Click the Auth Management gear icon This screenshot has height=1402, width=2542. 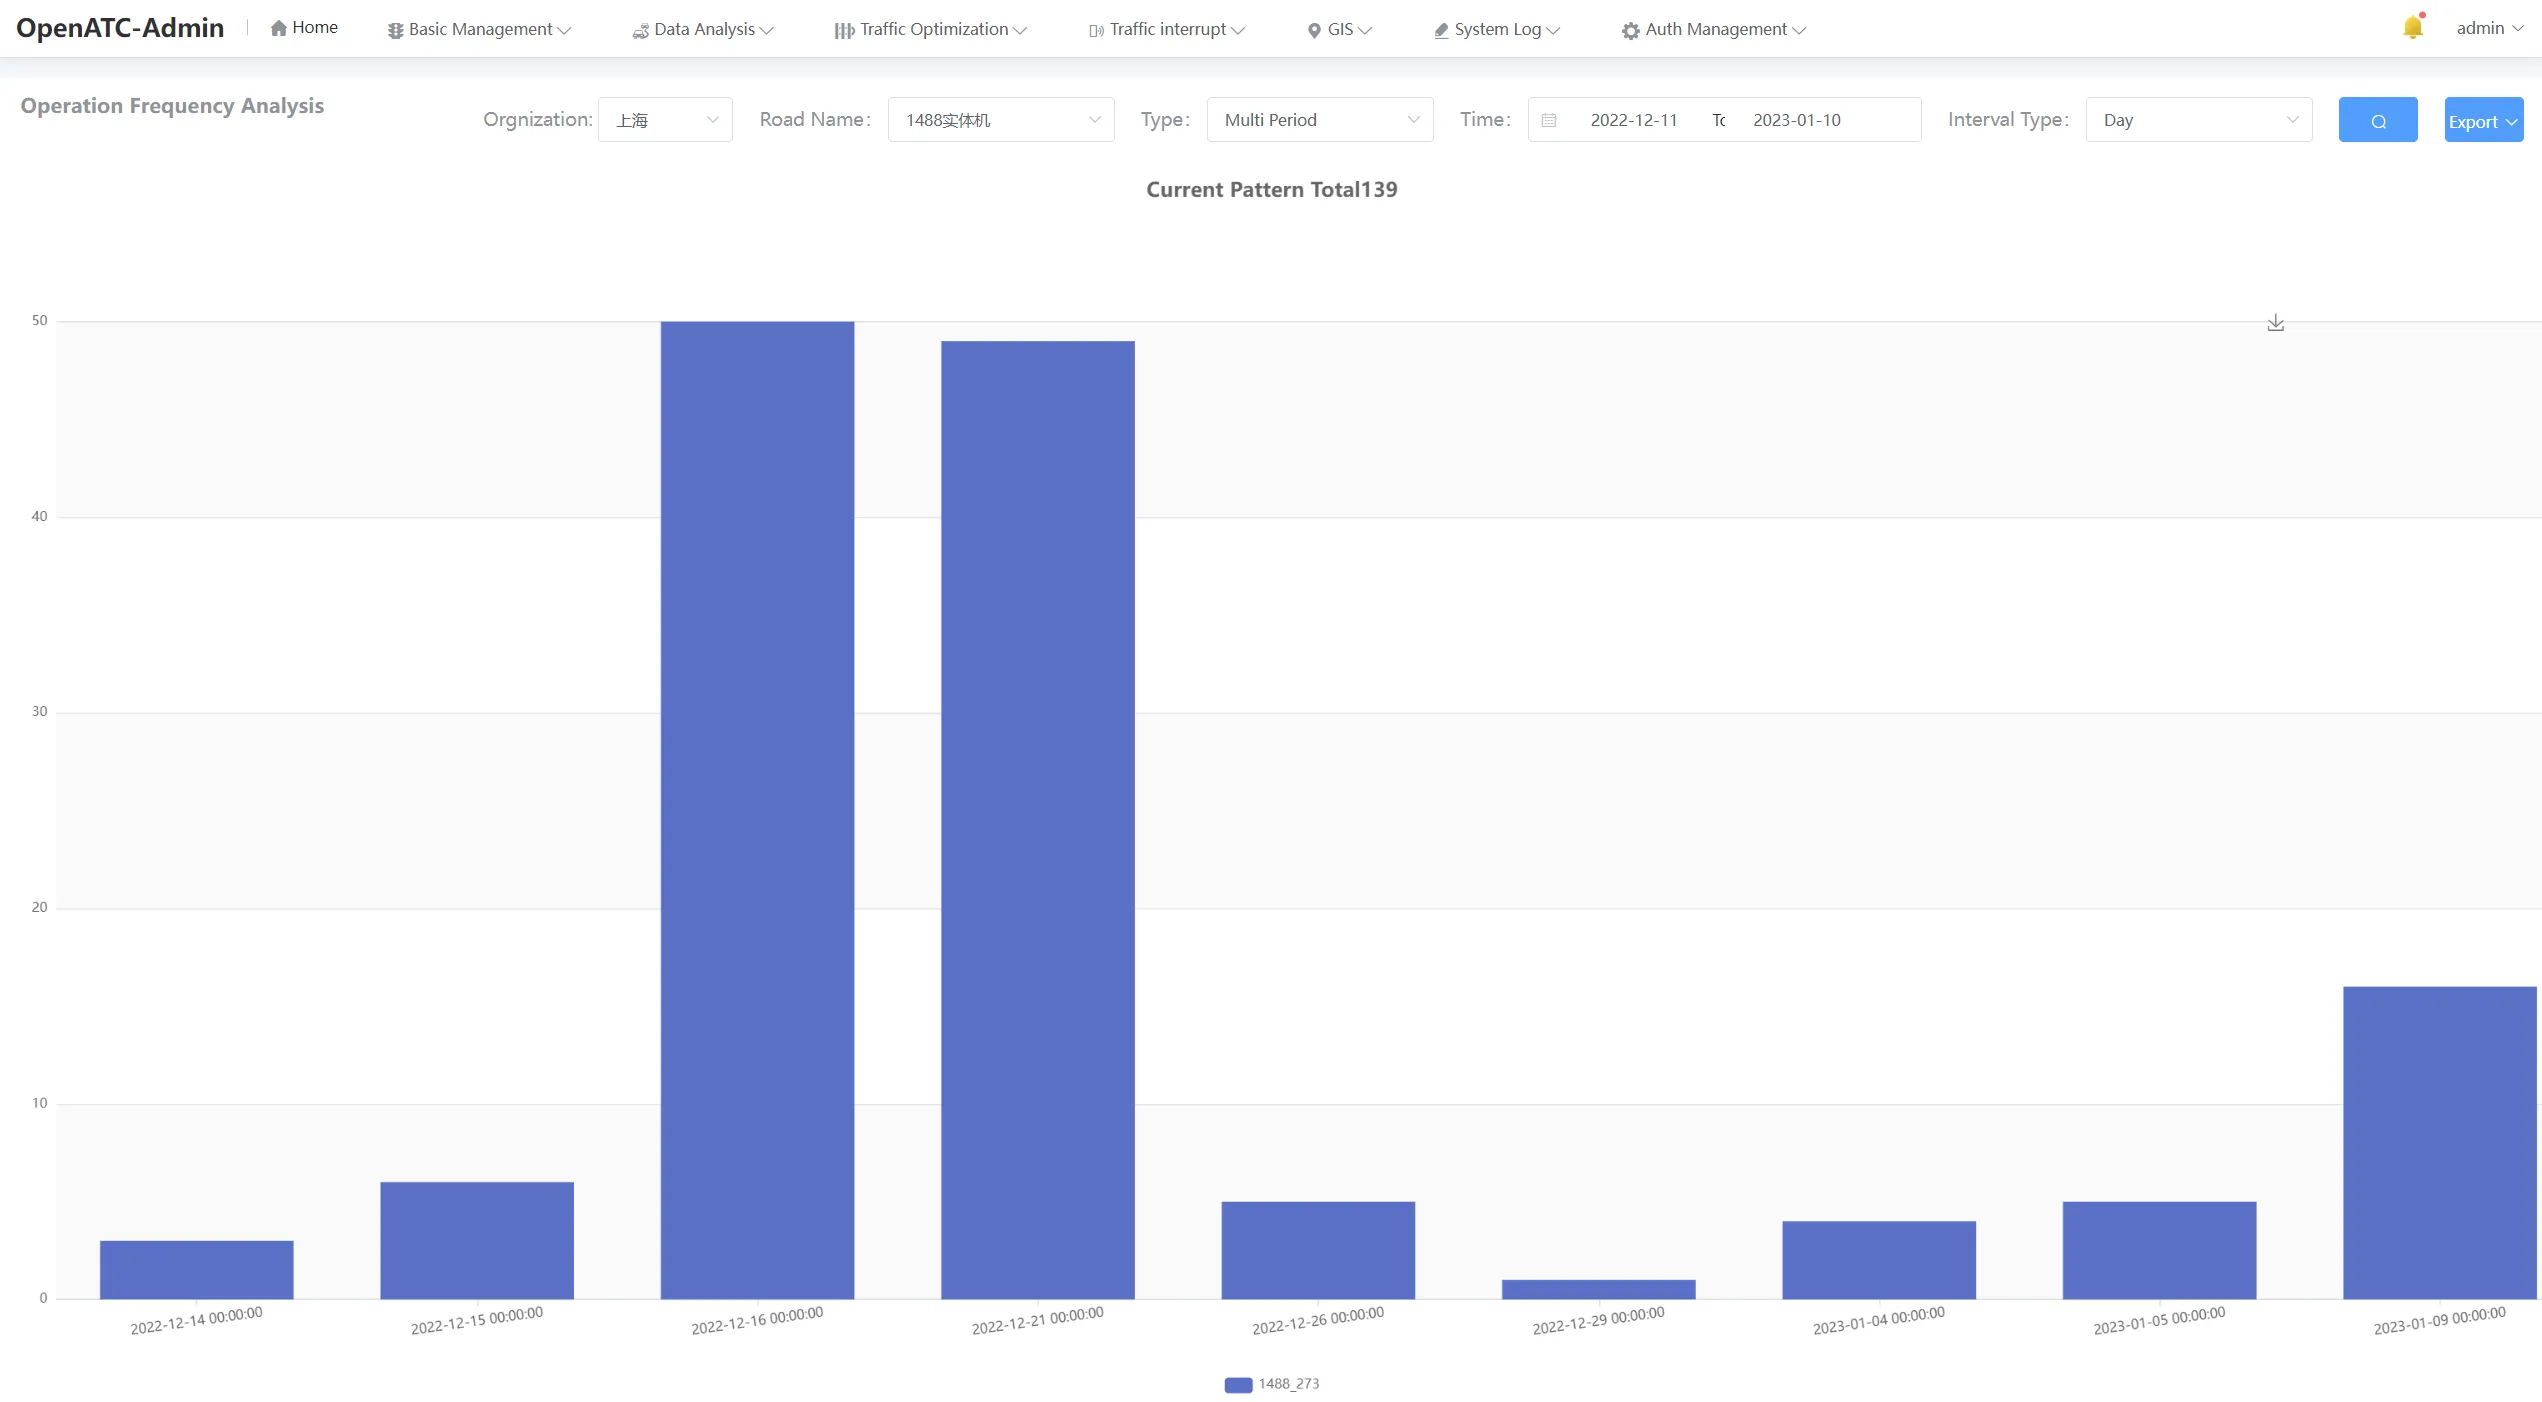point(1630,30)
